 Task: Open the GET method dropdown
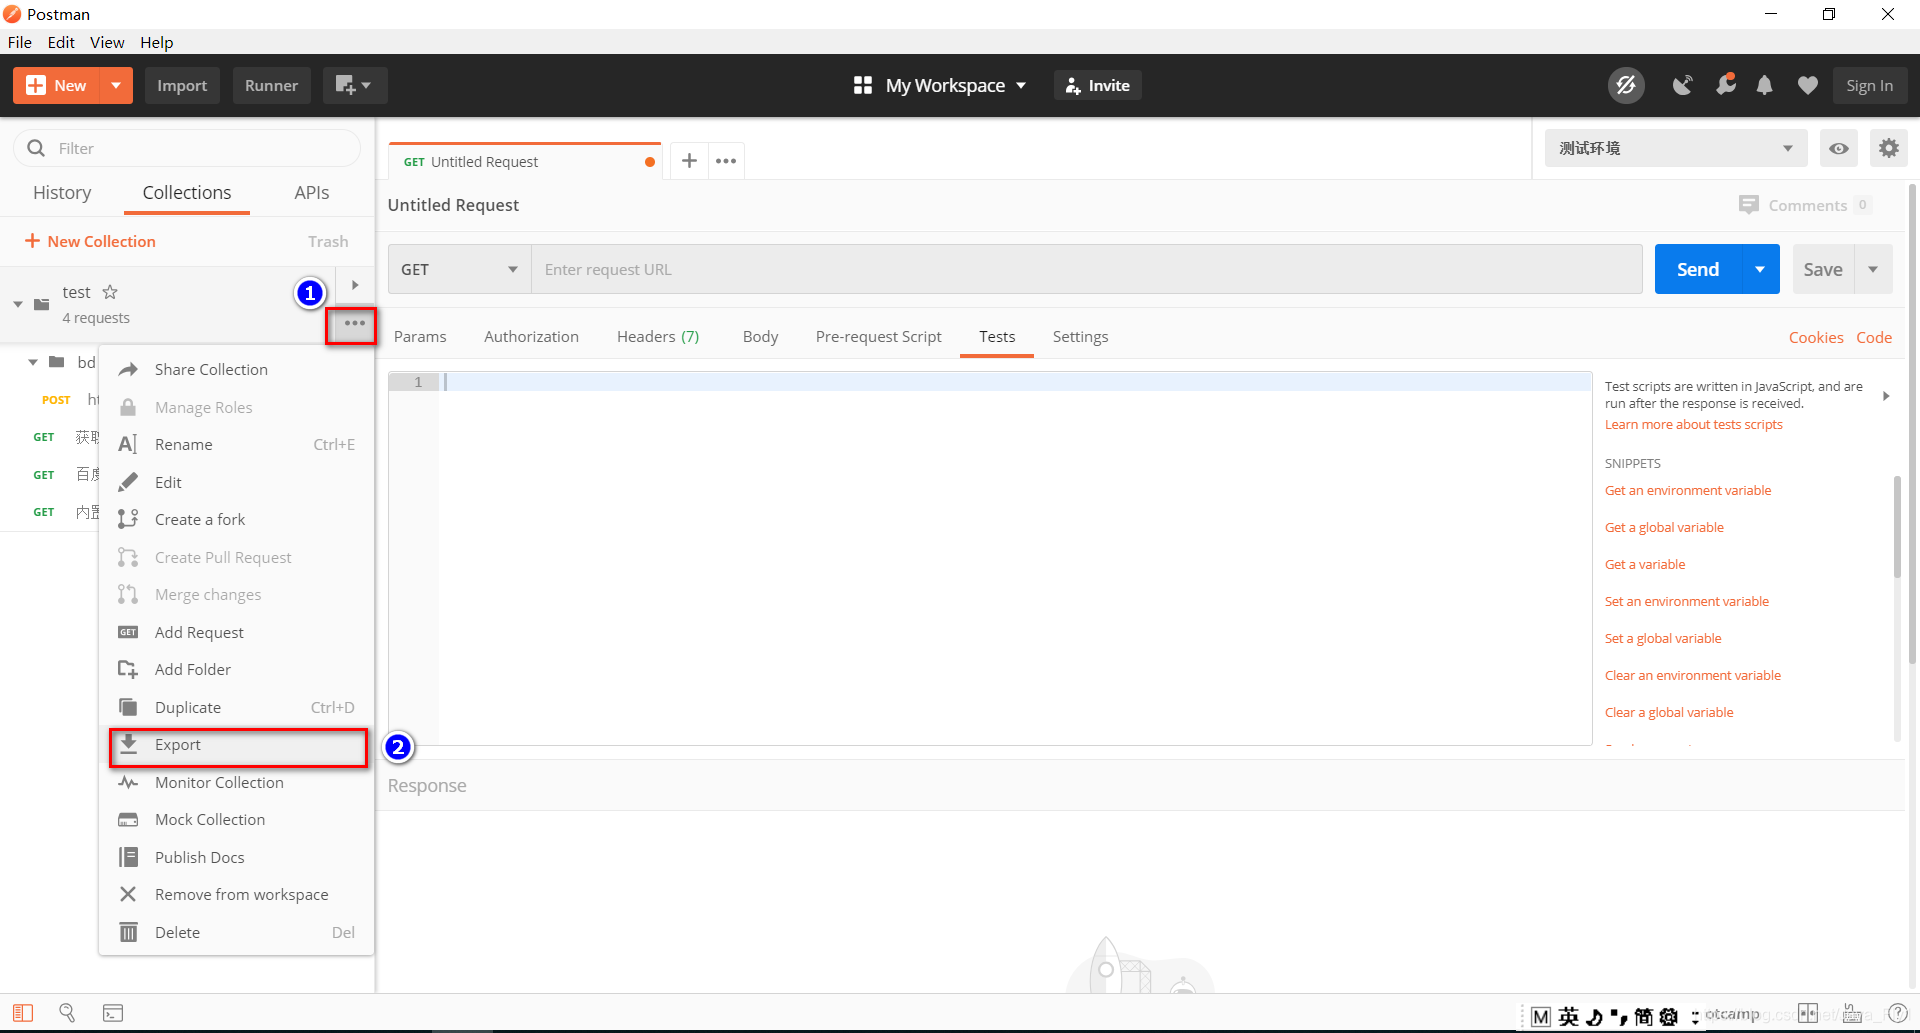pos(459,269)
